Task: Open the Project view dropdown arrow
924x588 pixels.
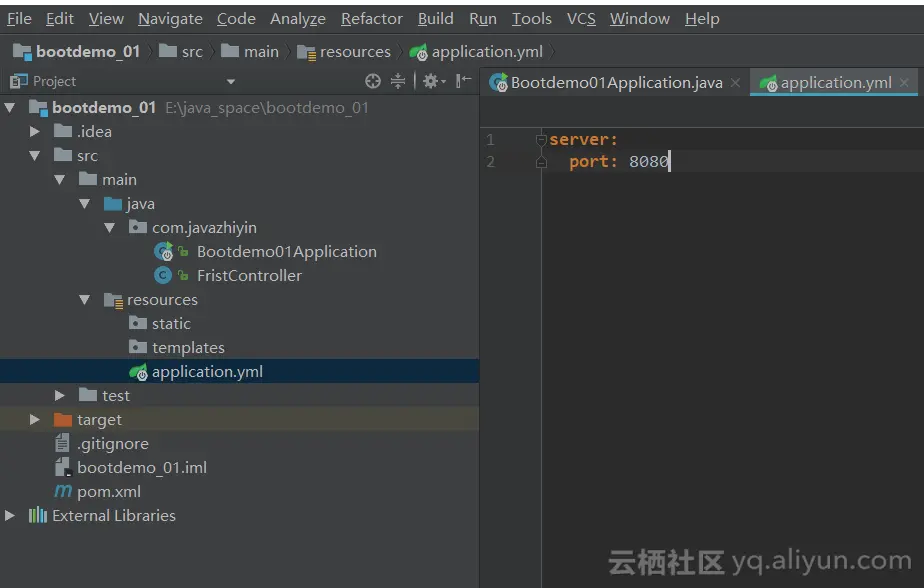Action: [231, 82]
